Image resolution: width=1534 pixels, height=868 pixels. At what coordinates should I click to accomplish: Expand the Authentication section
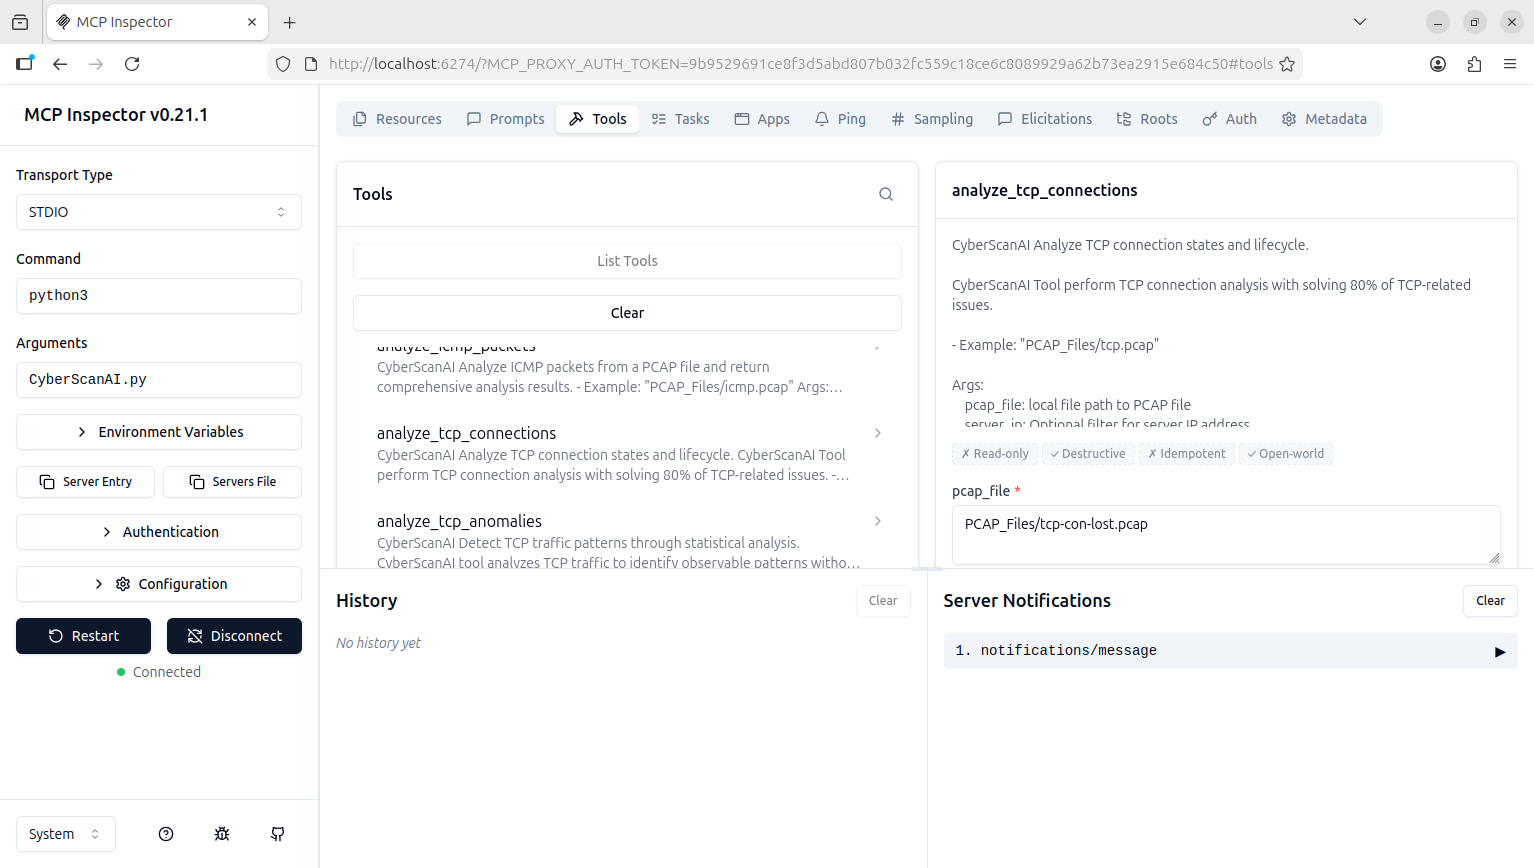159,532
